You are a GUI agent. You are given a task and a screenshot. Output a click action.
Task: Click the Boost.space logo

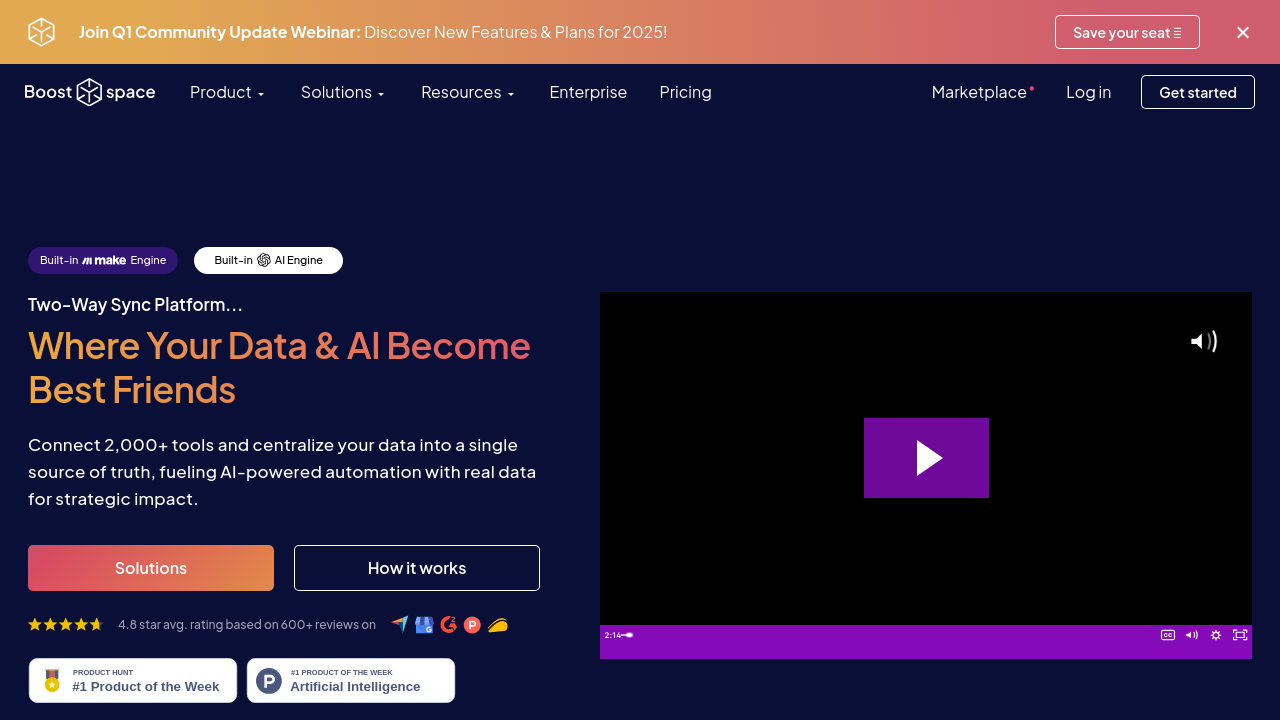point(90,92)
